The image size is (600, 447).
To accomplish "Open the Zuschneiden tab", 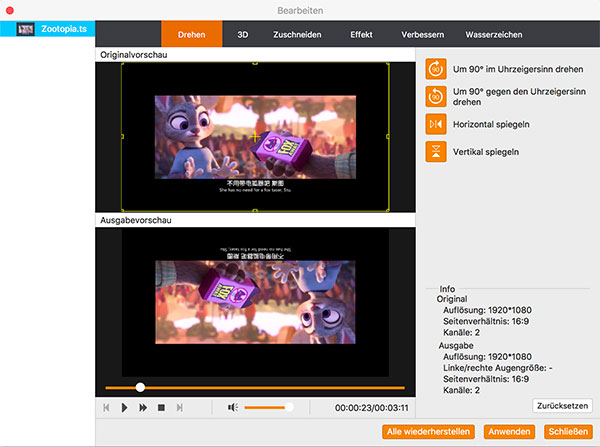I will [297, 34].
